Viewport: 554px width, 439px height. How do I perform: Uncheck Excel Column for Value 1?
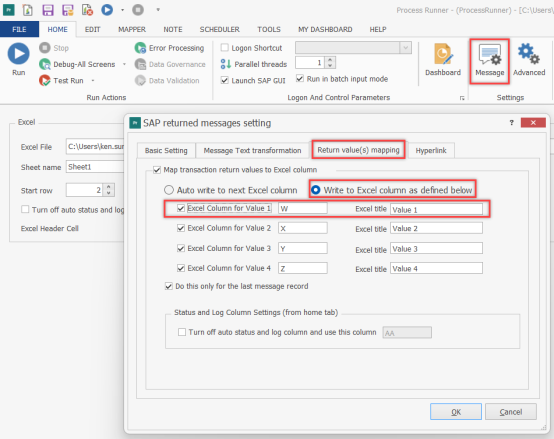tap(181, 208)
